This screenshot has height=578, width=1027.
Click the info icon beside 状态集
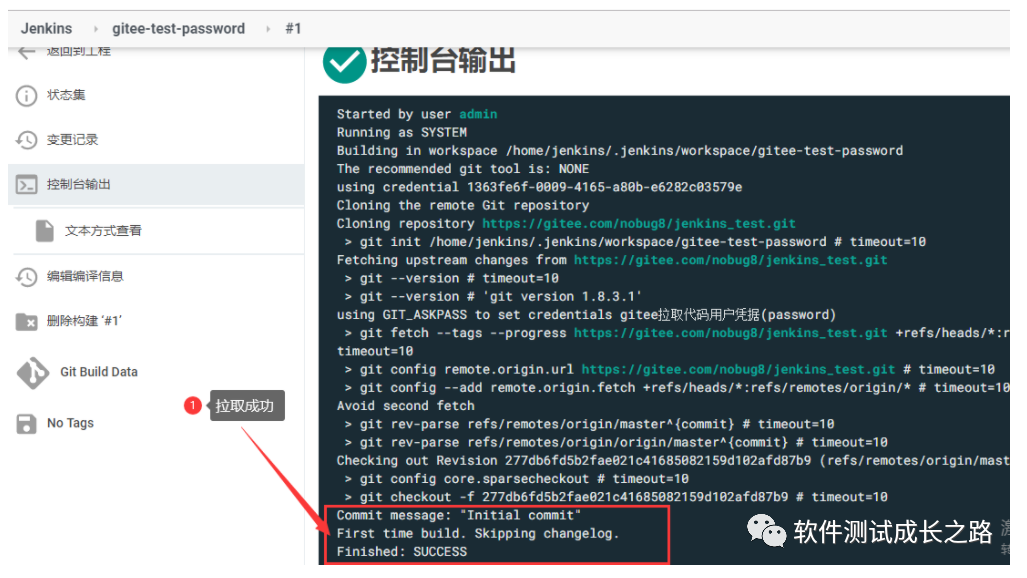pos(26,96)
